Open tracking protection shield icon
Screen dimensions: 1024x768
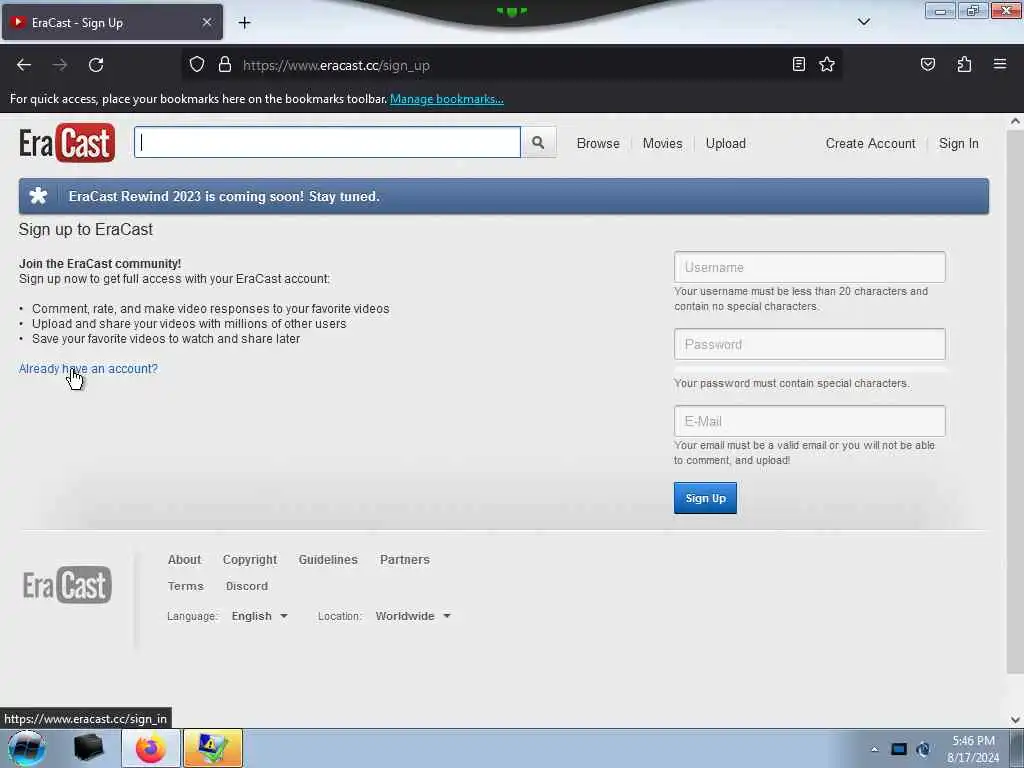[x=197, y=64]
